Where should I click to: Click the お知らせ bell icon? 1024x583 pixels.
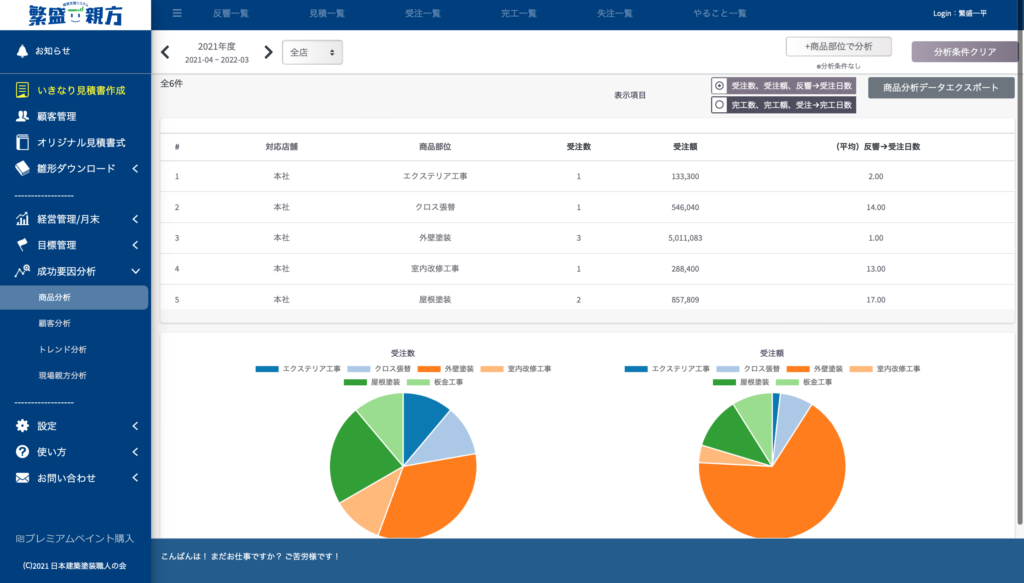click(22, 51)
